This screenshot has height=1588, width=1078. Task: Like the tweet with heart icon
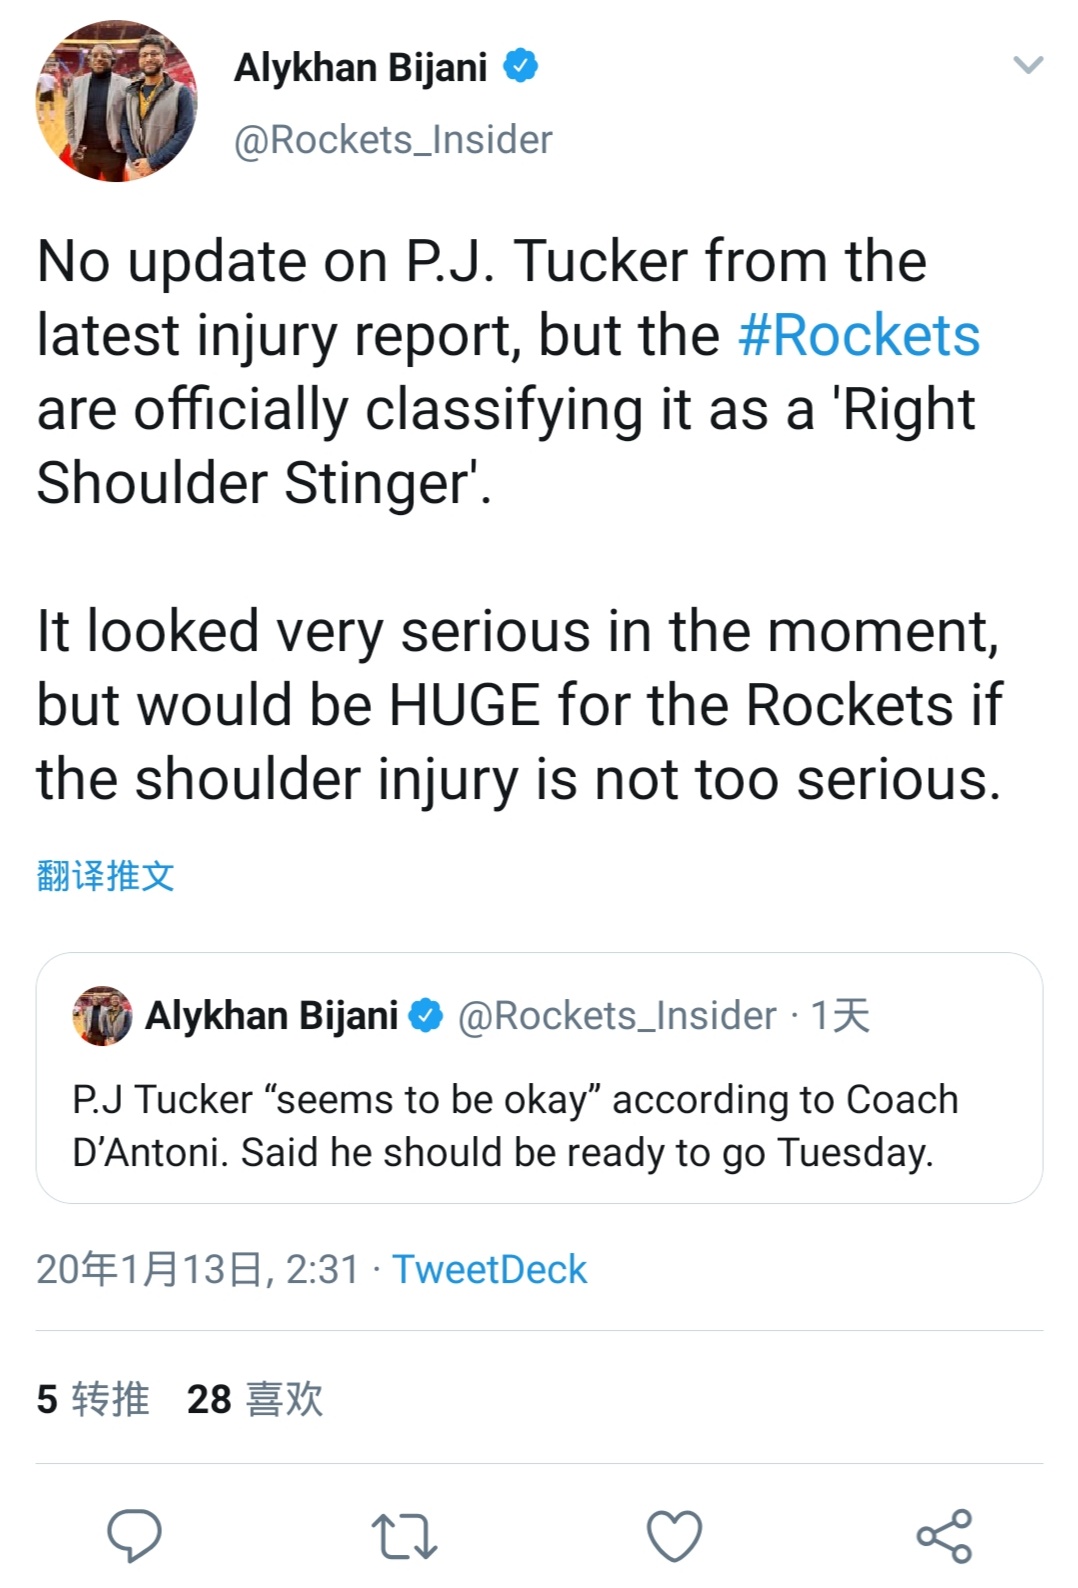(674, 1536)
